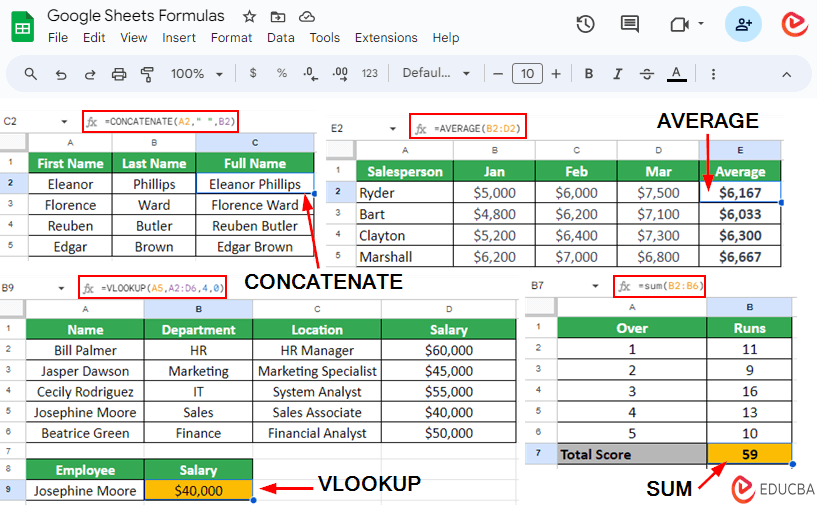Open the Data menu
The height and width of the screenshot is (506, 817).
(x=281, y=38)
